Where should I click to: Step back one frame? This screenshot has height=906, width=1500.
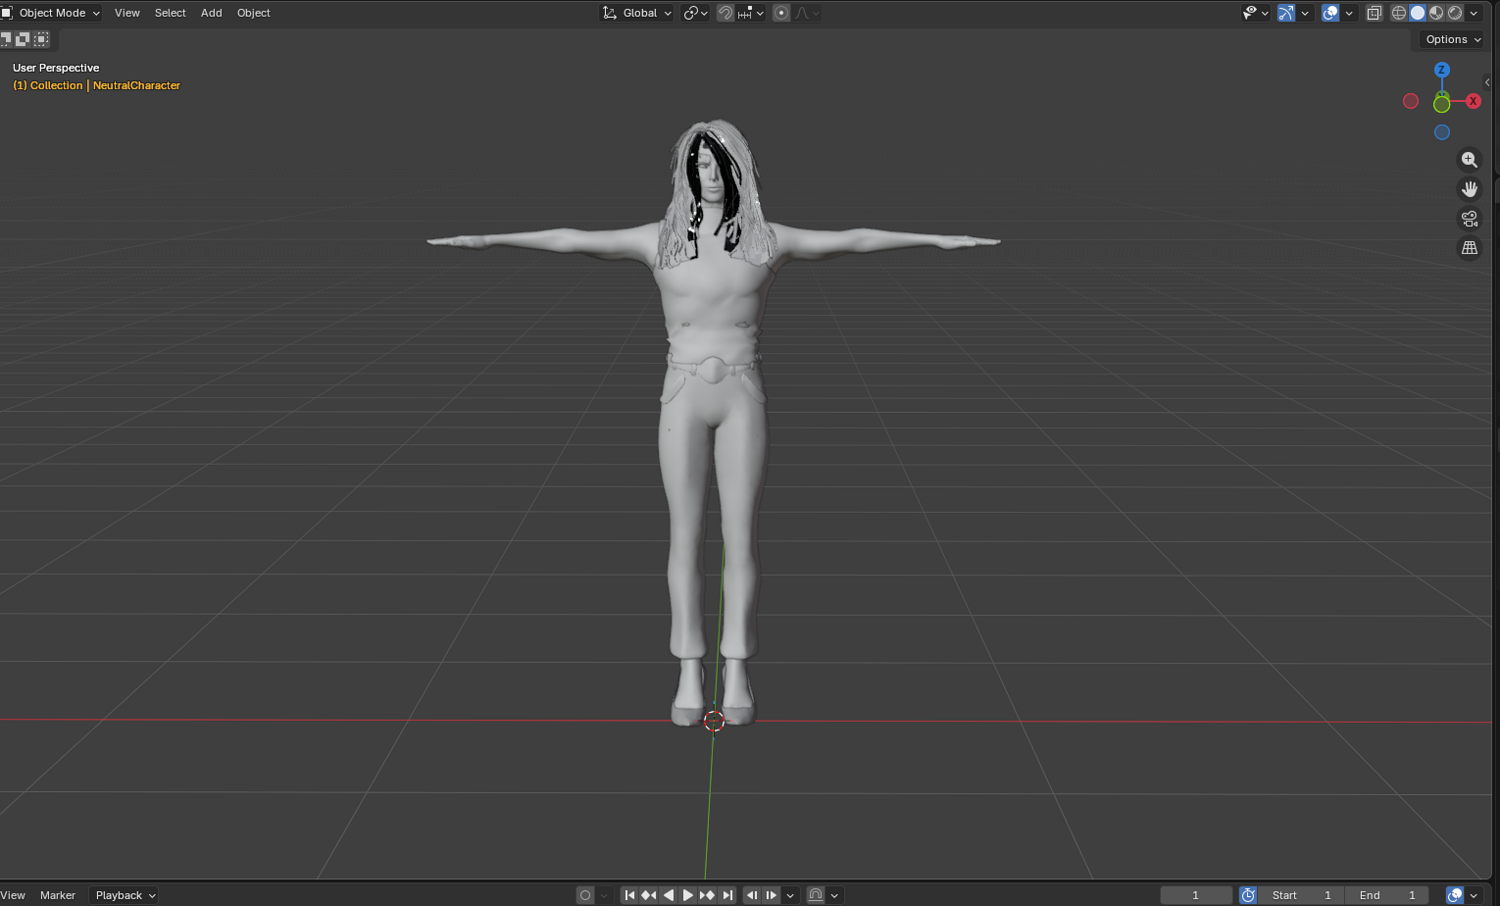click(x=752, y=895)
